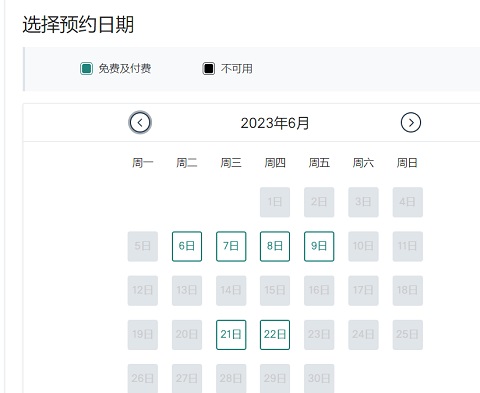The width and height of the screenshot is (480, 393).
Task: Click the unavailable 1日 date
Action: (x=275, y=202)
